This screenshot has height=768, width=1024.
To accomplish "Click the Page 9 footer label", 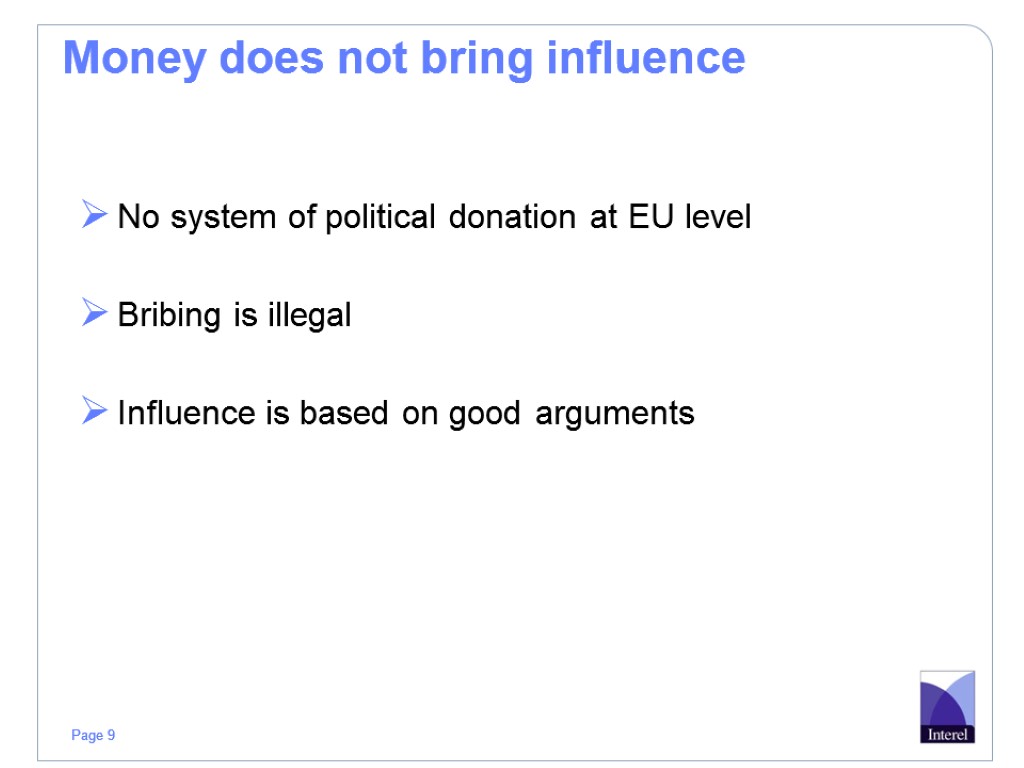I will tap(93, 735).
